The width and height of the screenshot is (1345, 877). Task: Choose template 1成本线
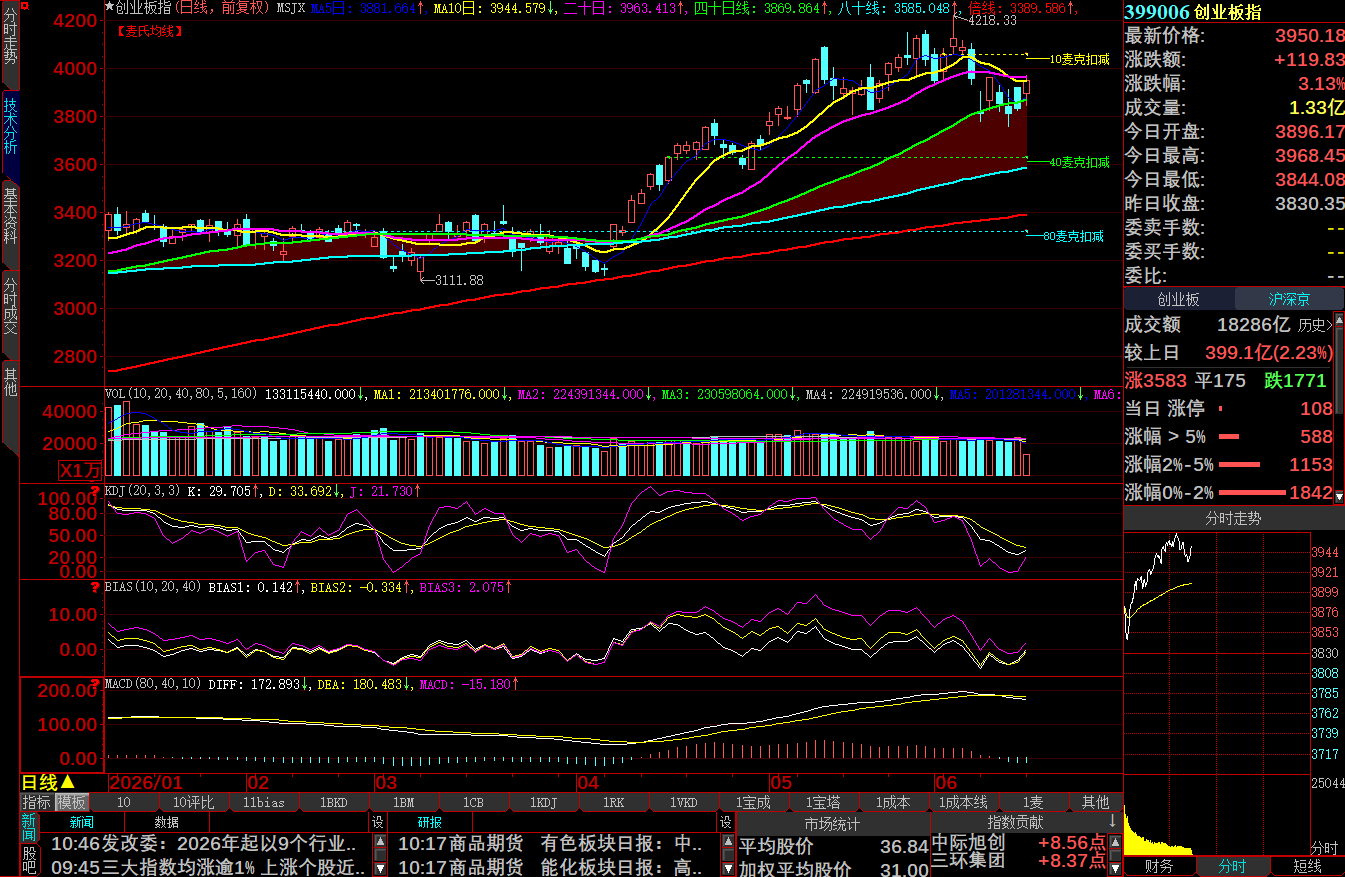point(963,802)
